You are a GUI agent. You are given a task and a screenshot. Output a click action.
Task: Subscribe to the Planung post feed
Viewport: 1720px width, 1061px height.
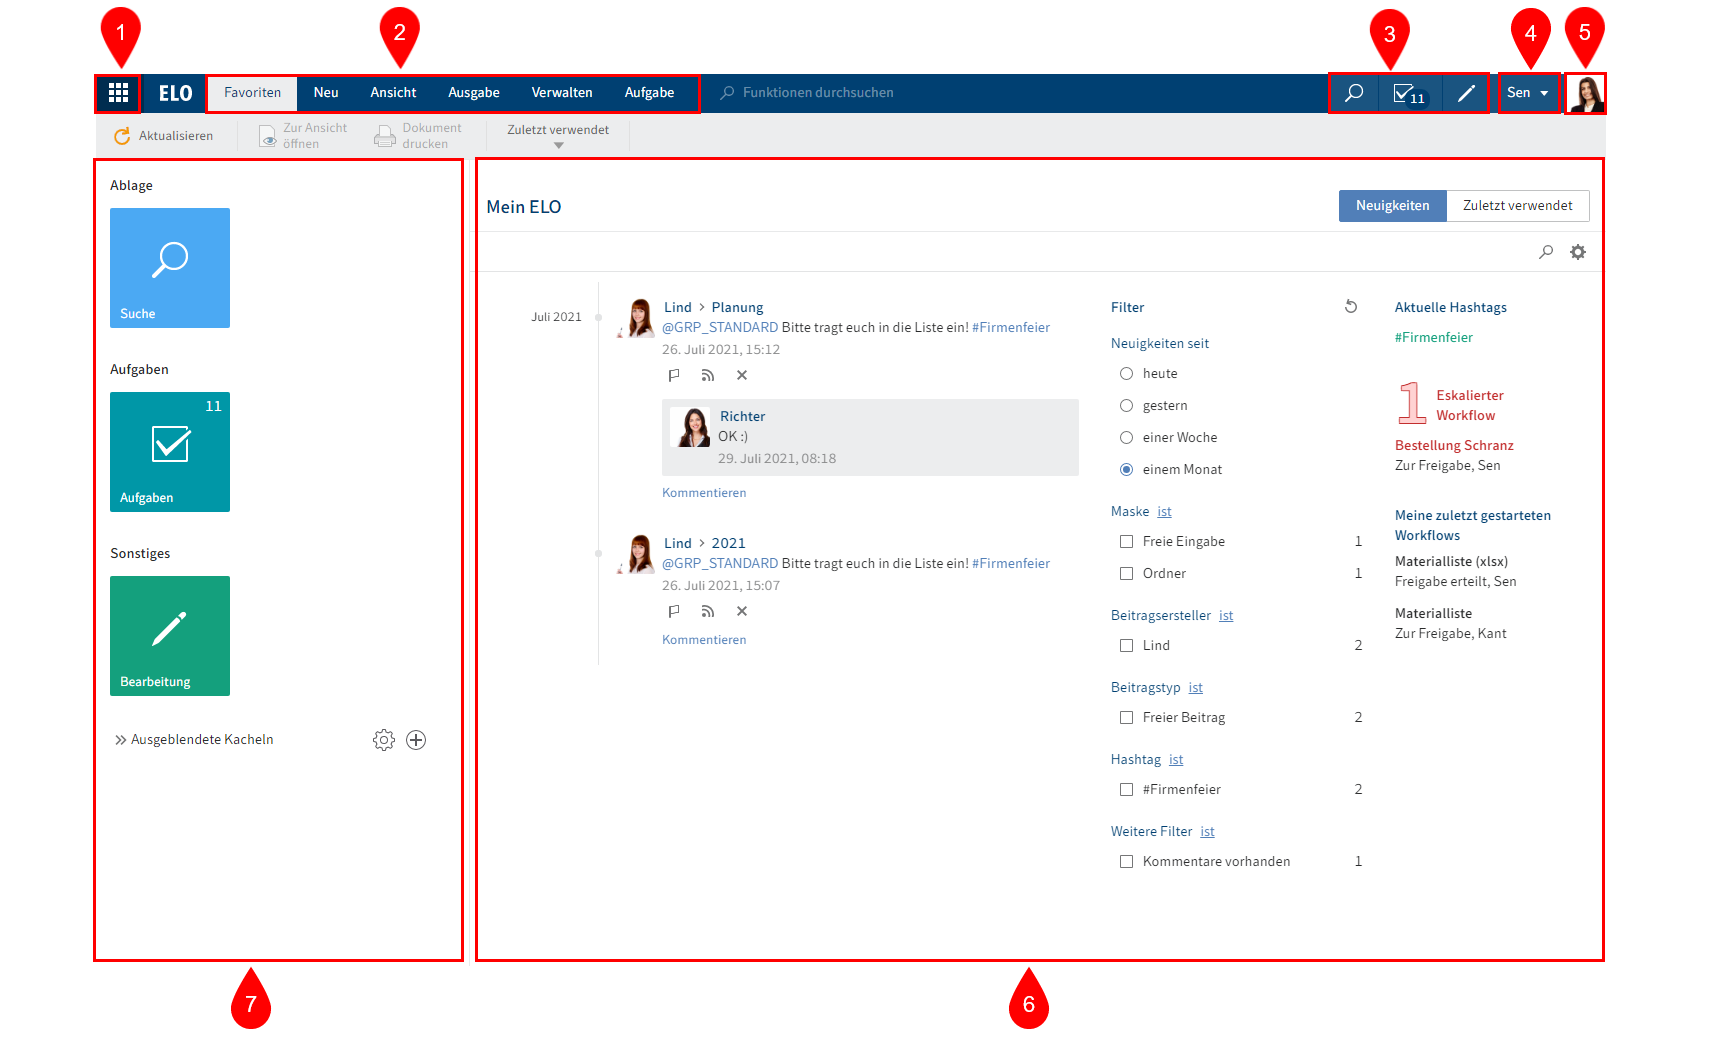point(708,375)
